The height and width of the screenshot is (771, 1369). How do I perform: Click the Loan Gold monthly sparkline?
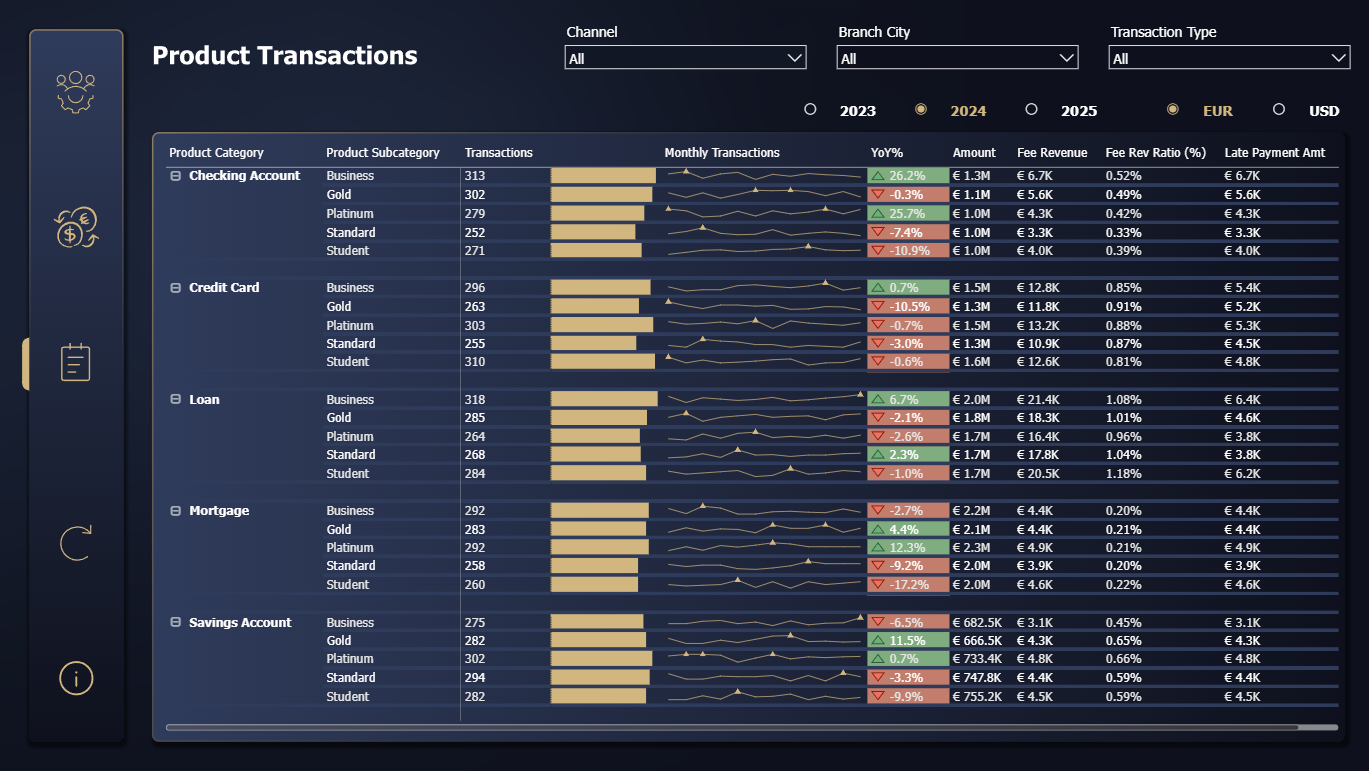(x=764, y=418)
